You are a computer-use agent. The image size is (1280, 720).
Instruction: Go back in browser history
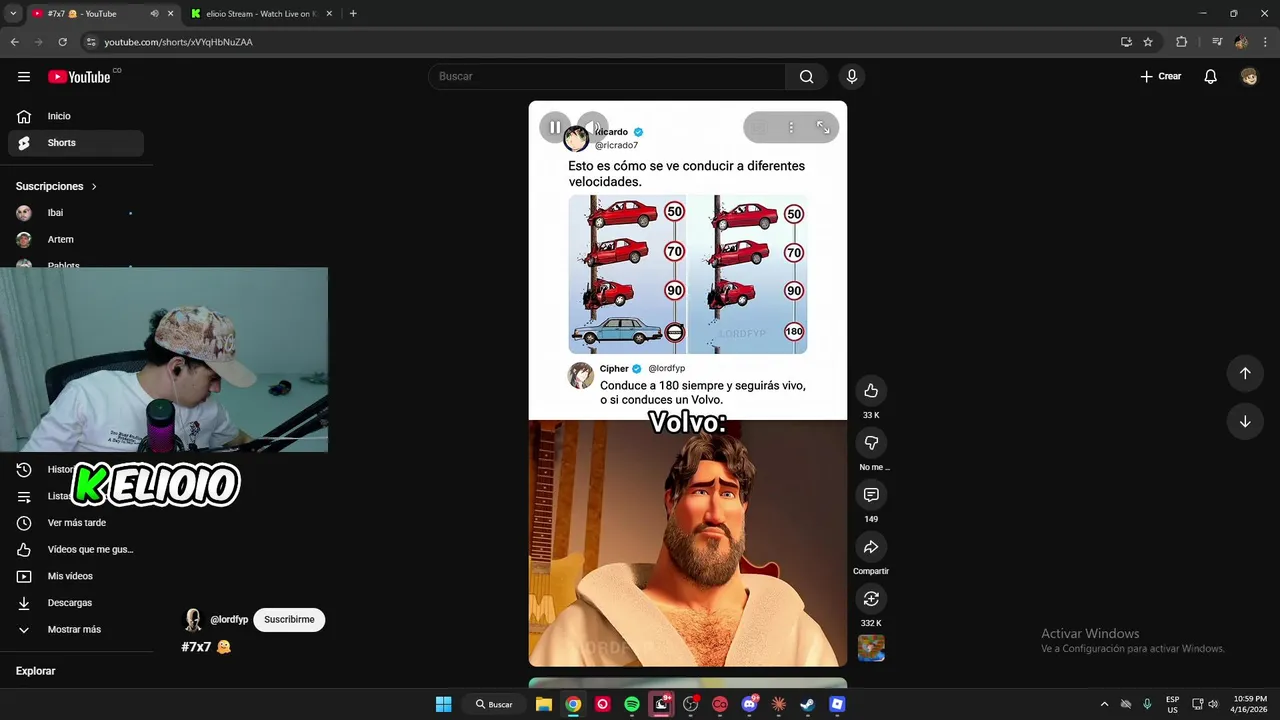(14, 42)
